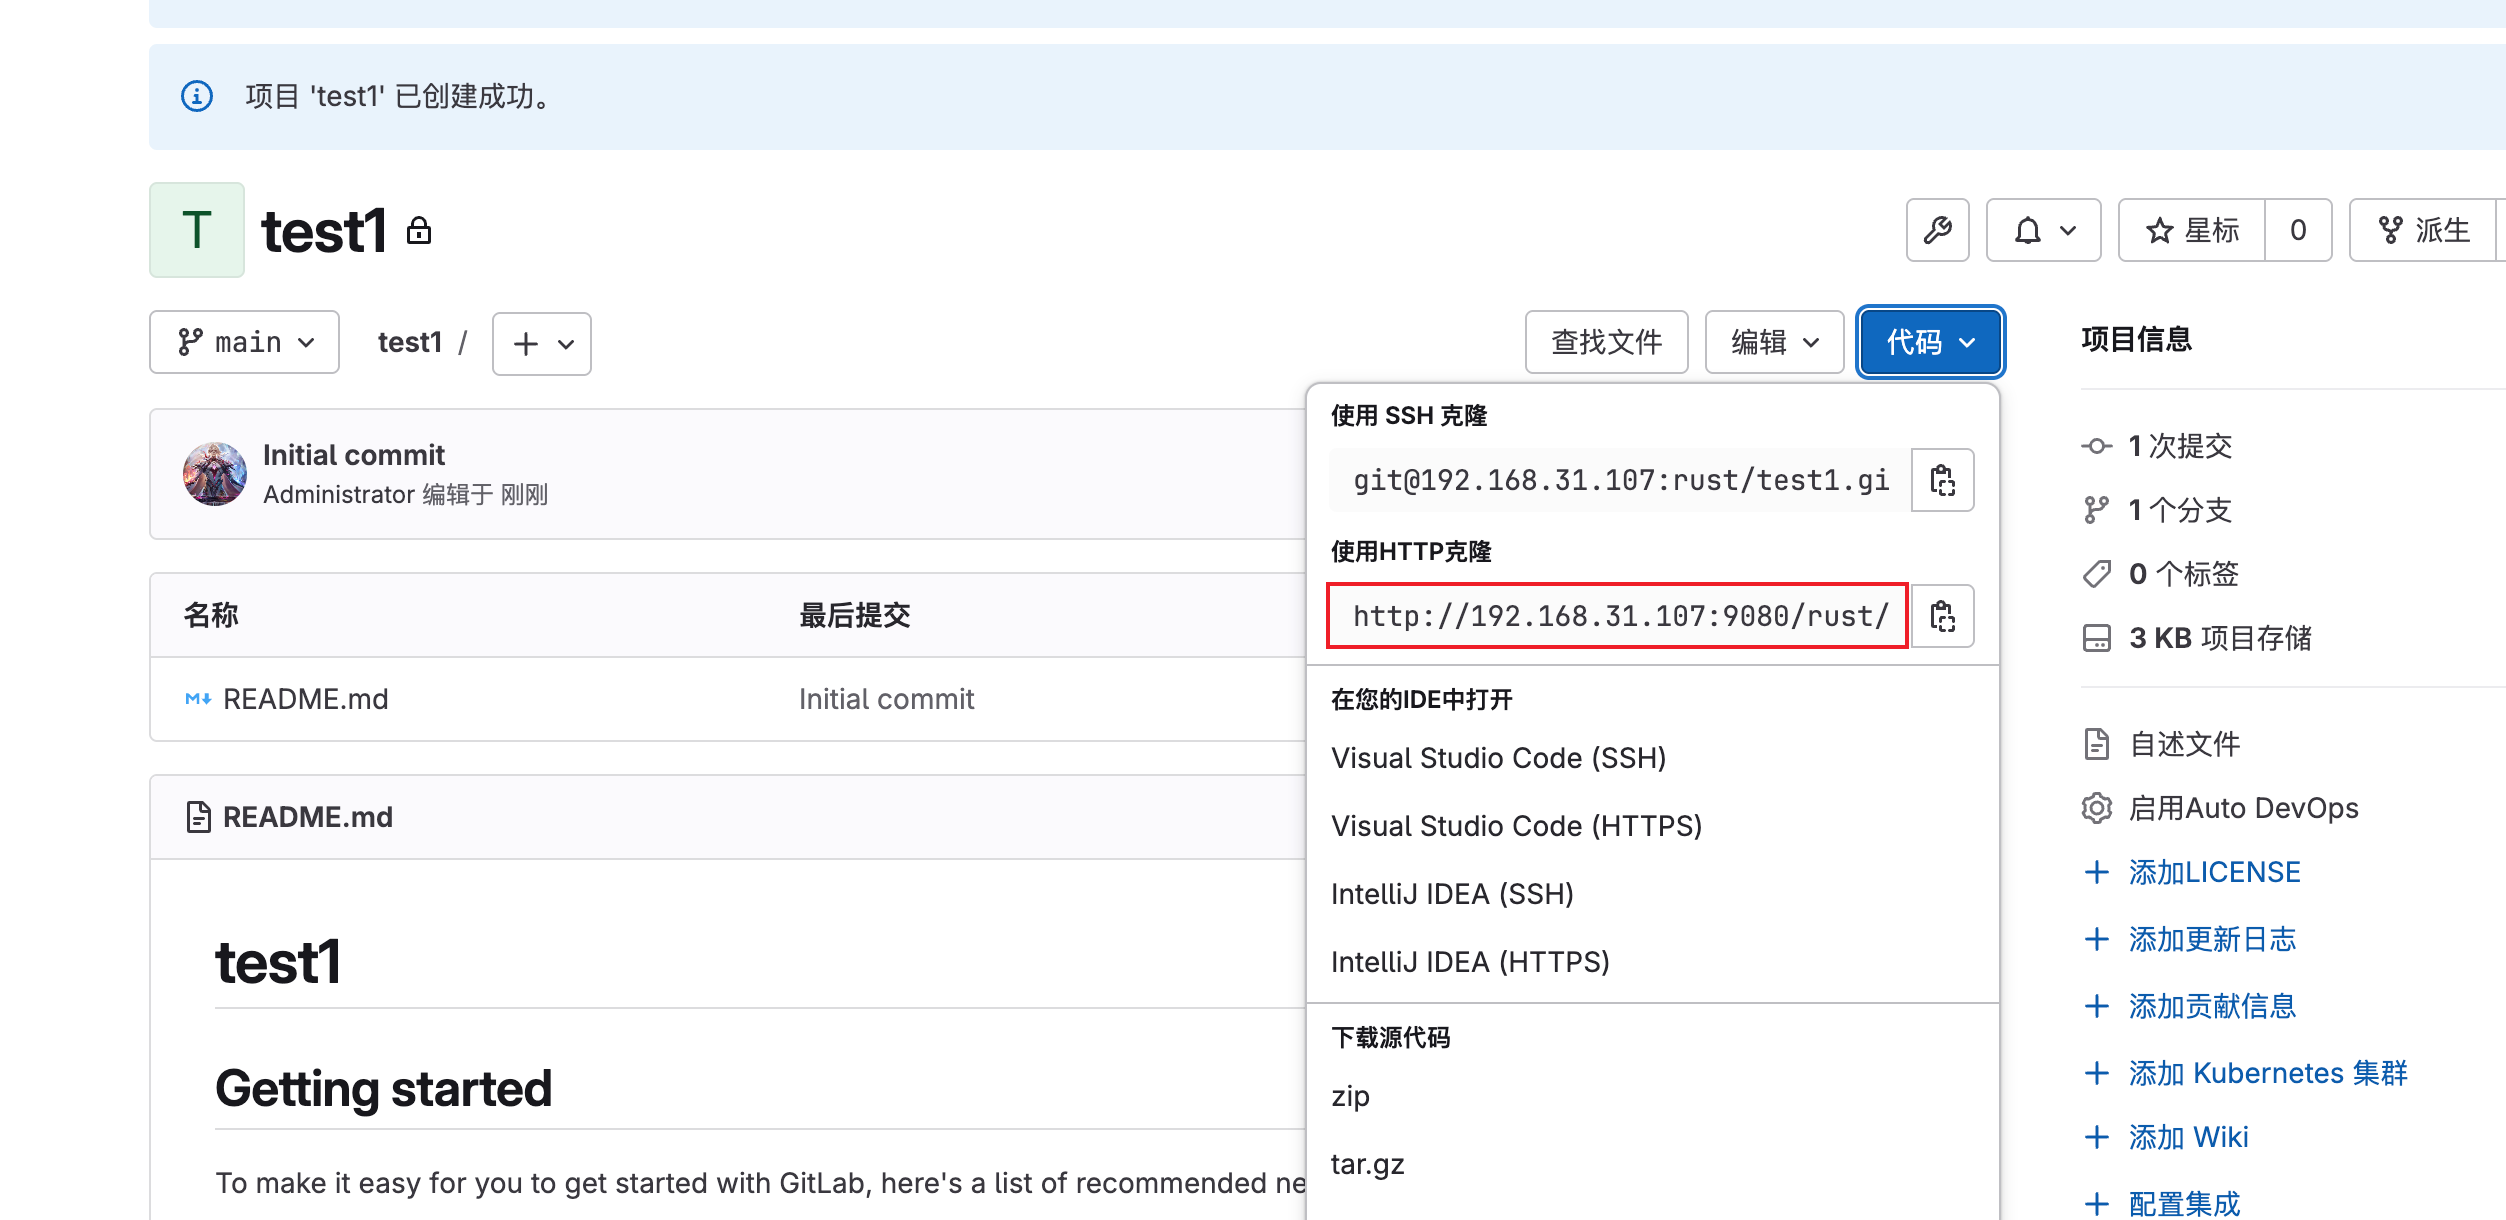
Task: Open the notification bell dropdown
Action: pyautogui.click(x=2043, y=231)
